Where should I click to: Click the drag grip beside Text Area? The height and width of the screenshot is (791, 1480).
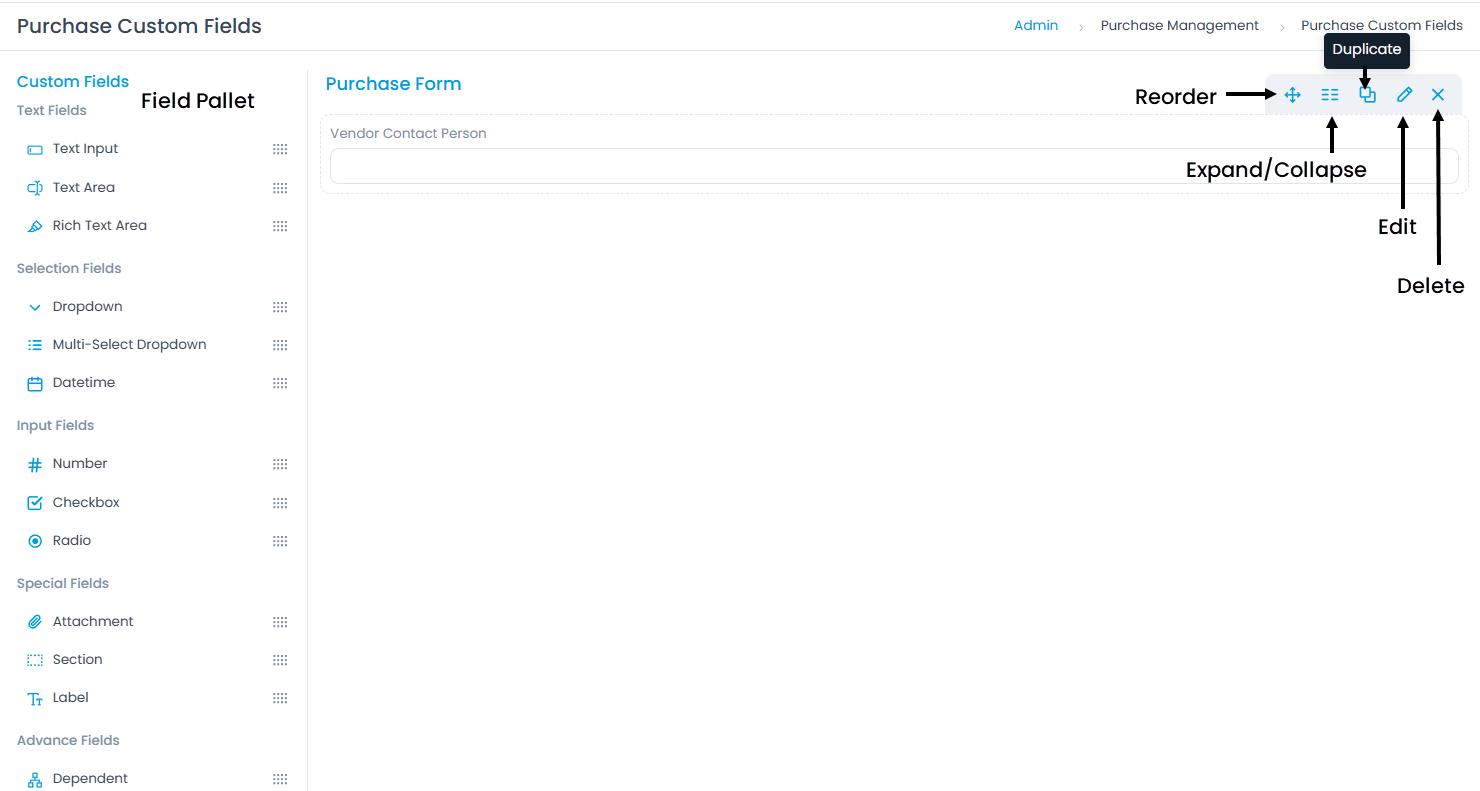[x=280, y=188]
